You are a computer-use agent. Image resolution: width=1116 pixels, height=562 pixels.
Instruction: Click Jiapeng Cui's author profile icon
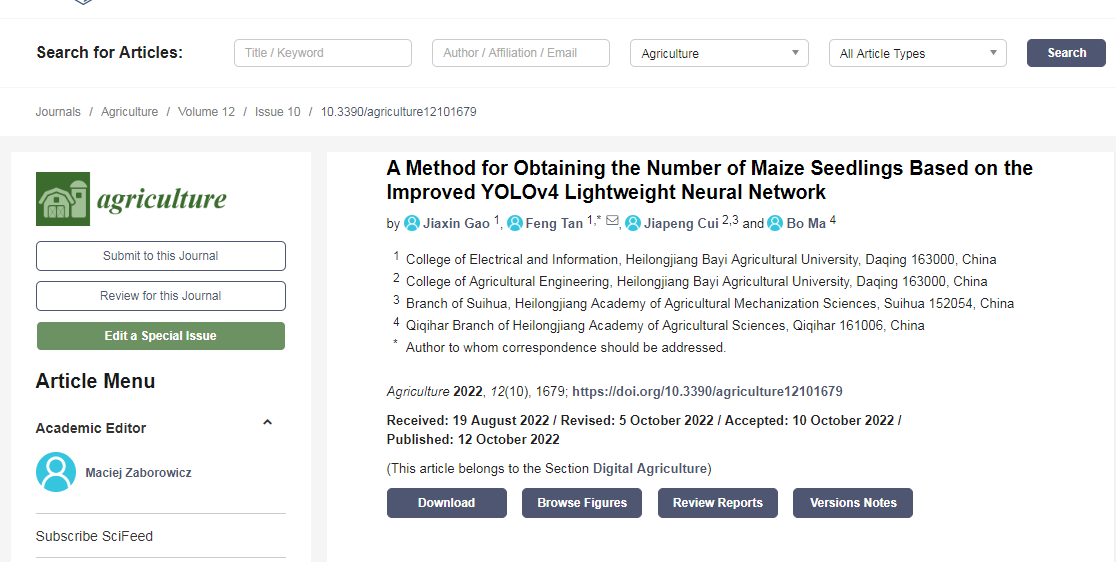[633, 223]
